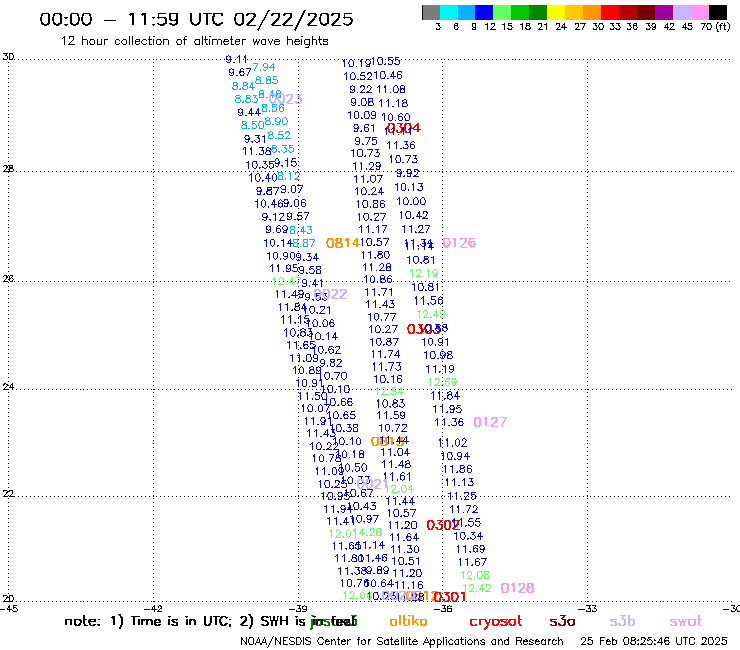Click the '7.94' wave height value

click(264, 67)
